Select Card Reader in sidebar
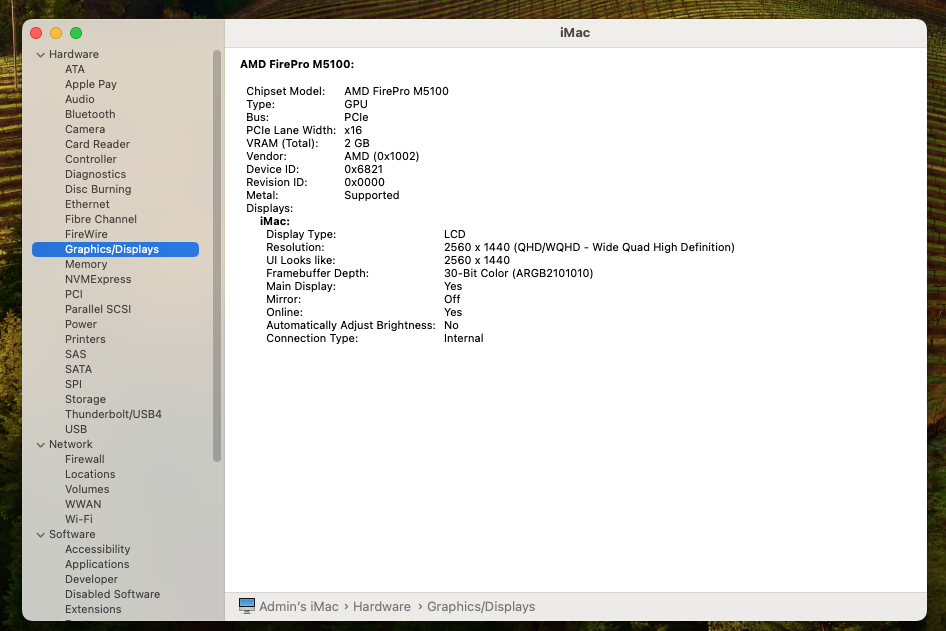This screenshot has width=946, height=631. [x=97, y=144]
